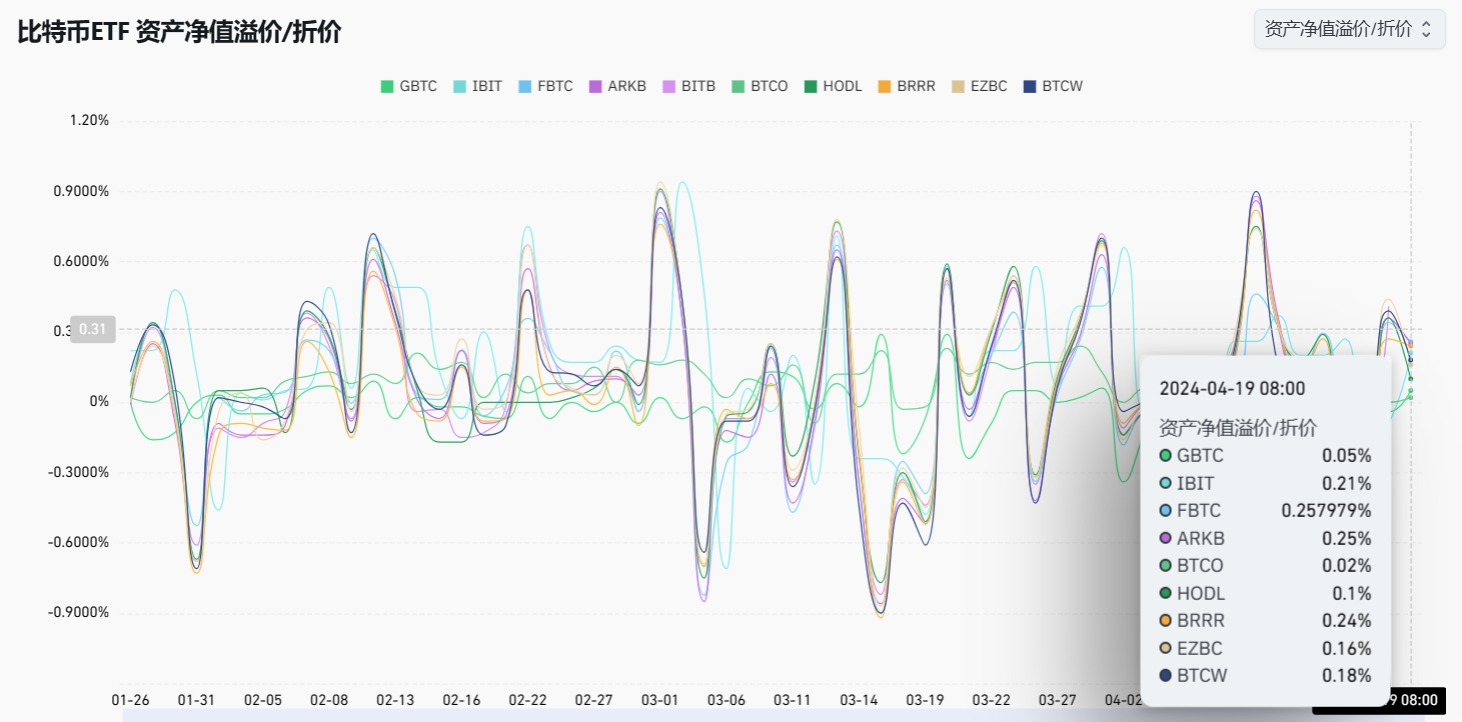Screen dimensions: 1462x722
Task: Click the tan EZBC legend icon
Action: click(959, 86)
